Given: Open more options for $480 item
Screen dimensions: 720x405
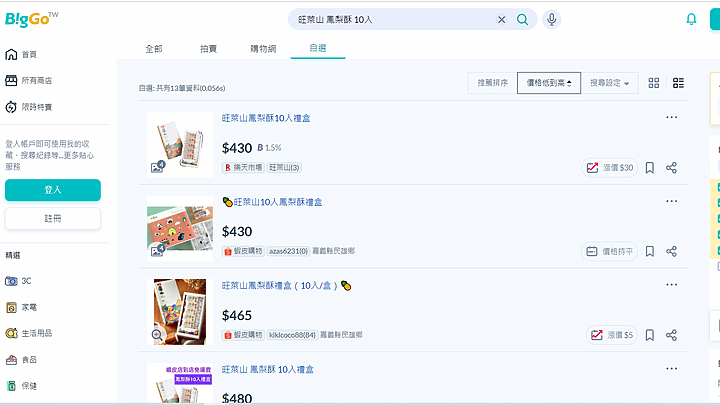Looking at the screenshot, I should click(671, 368).
